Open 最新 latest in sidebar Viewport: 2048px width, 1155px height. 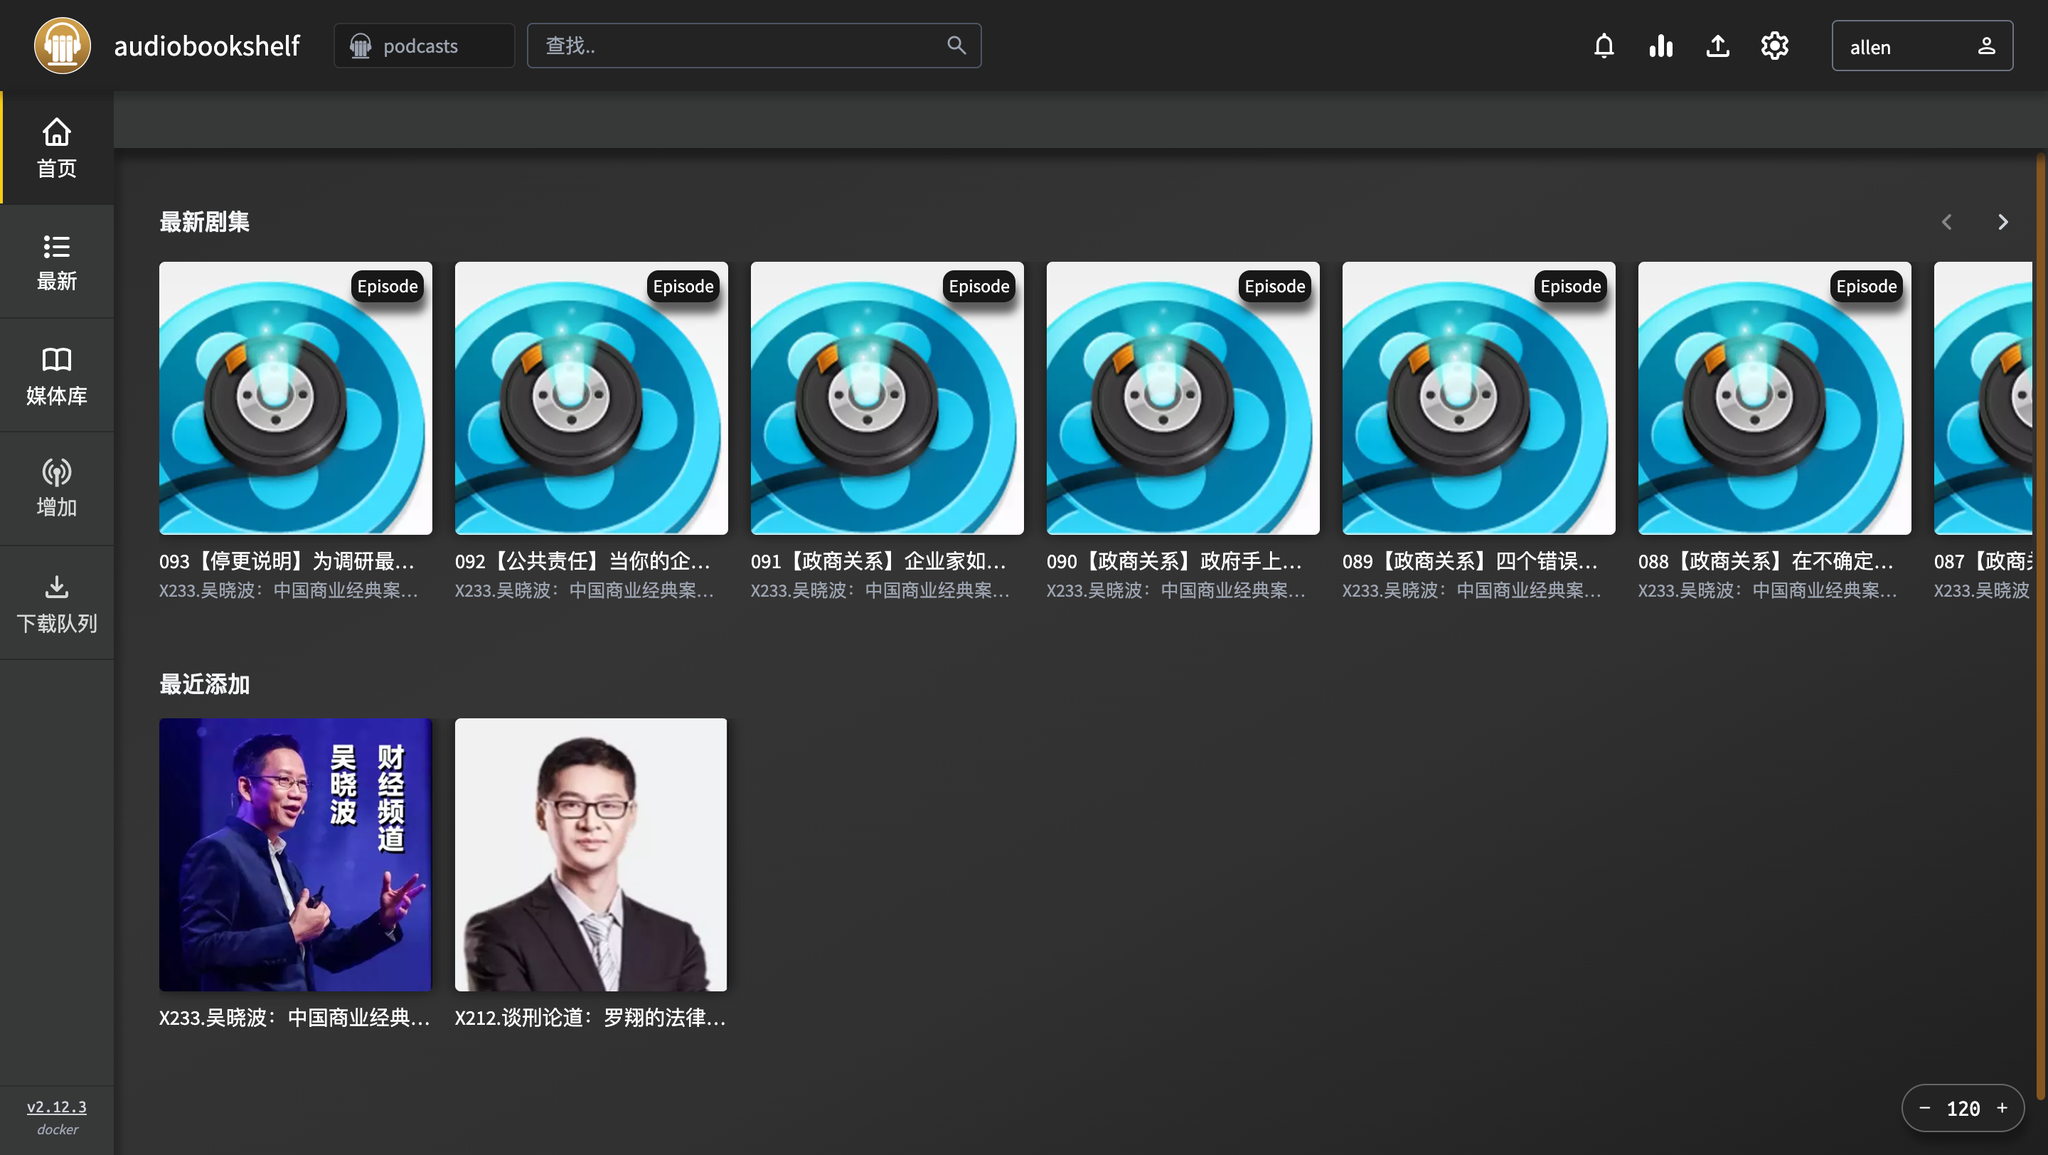[x=57, y=262]
